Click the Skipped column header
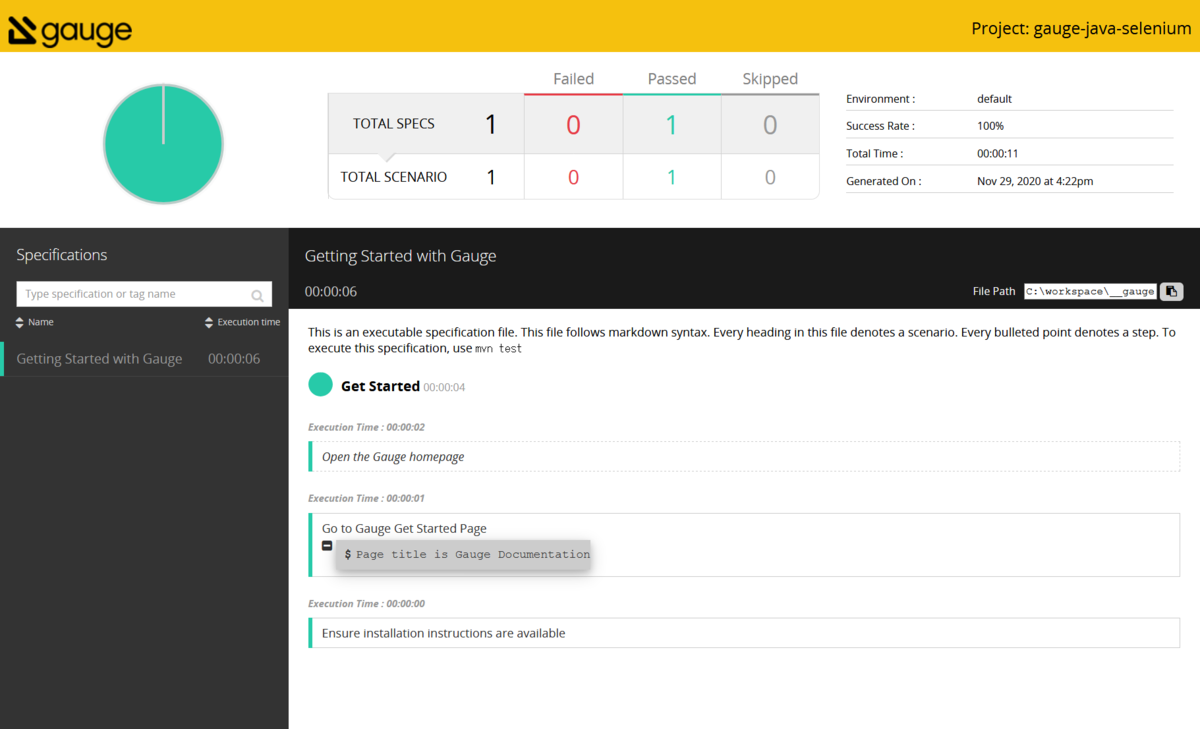Viewport: 1200px width, 729px height. [770, 79]
